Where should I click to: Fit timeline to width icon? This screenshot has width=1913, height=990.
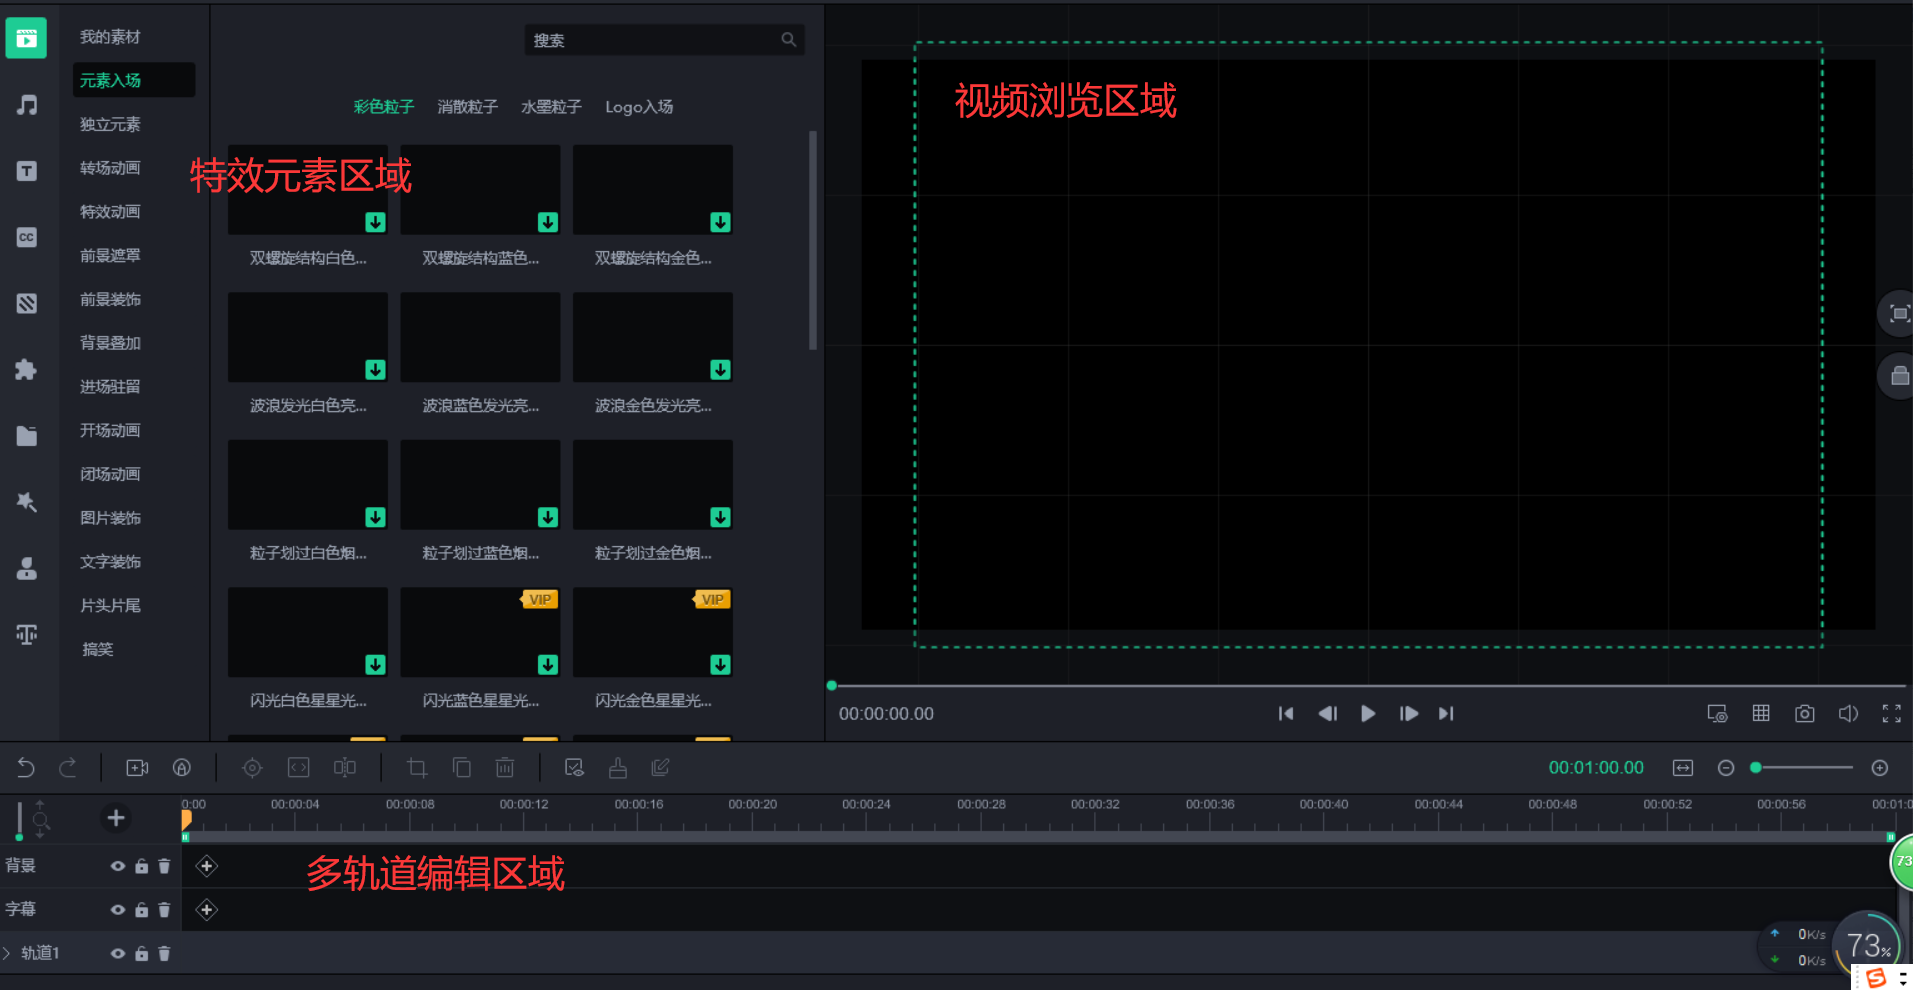(1683, 768)
